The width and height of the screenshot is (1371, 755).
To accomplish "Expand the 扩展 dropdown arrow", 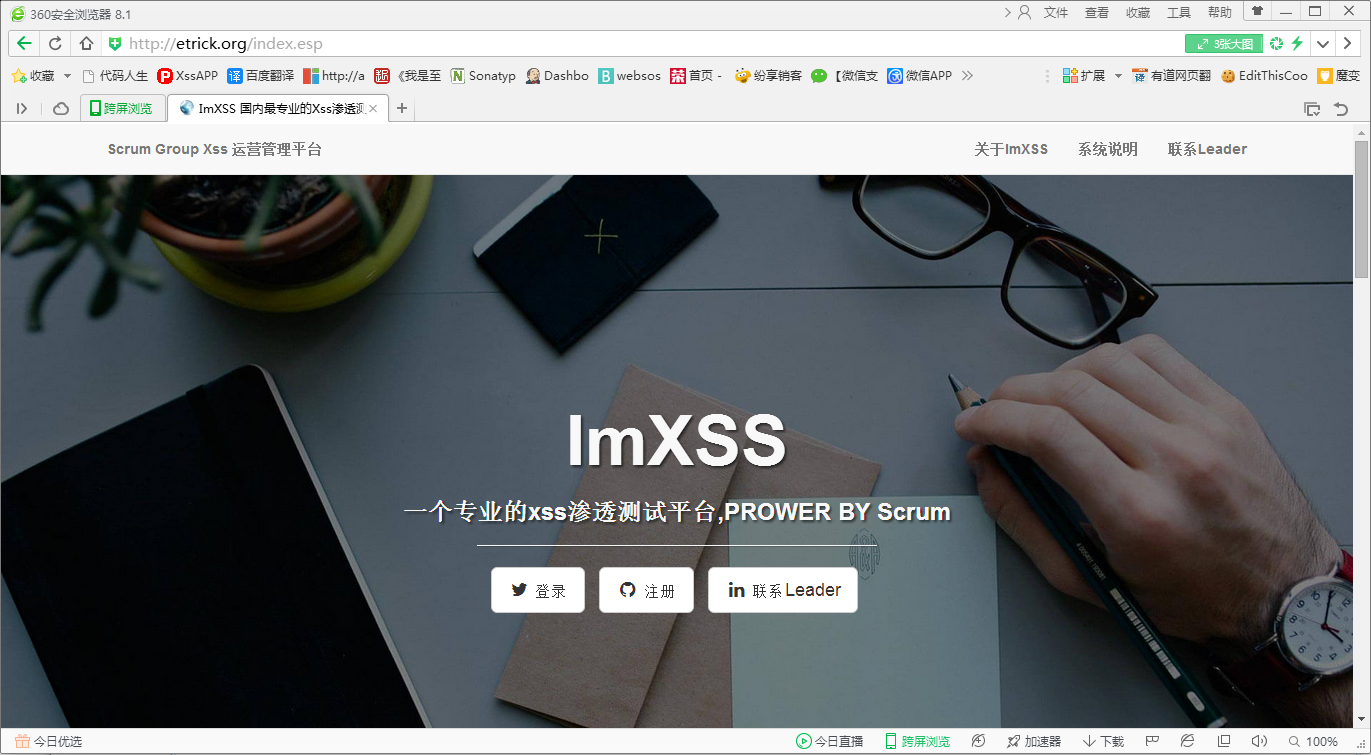I will click(1118, 76).
